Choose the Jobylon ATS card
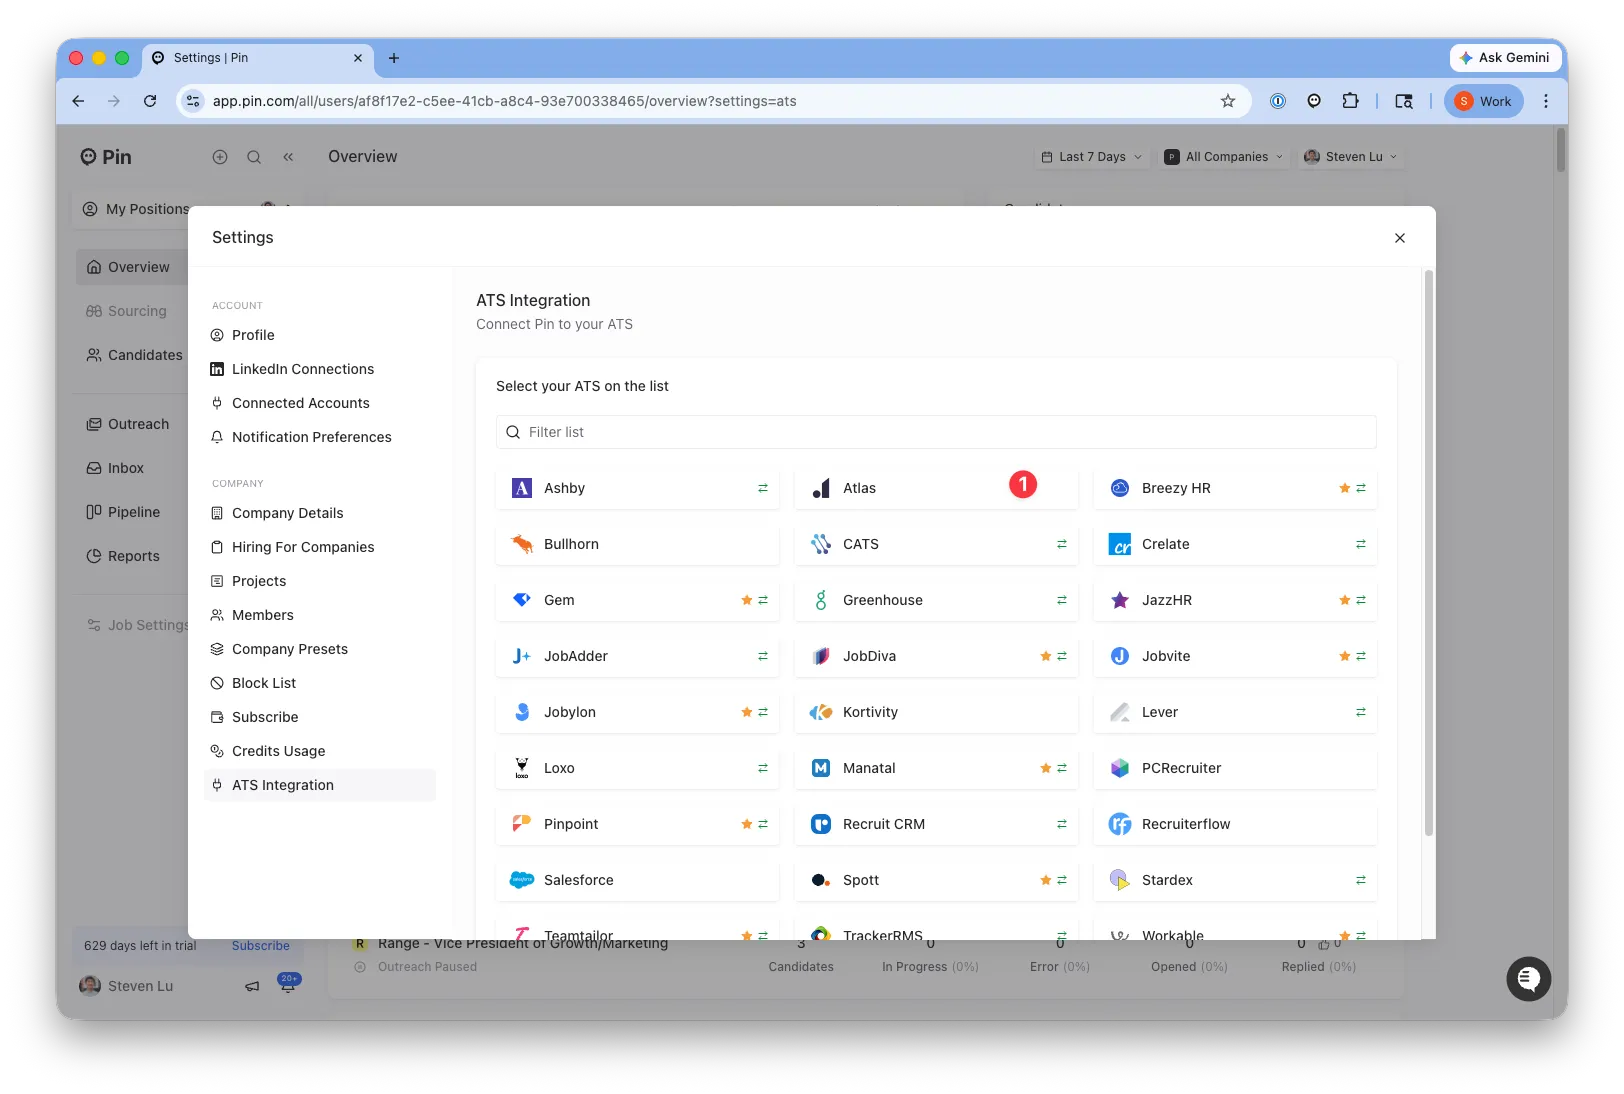The width and height of the screenshot is (1624, 1094). [637, 712]
